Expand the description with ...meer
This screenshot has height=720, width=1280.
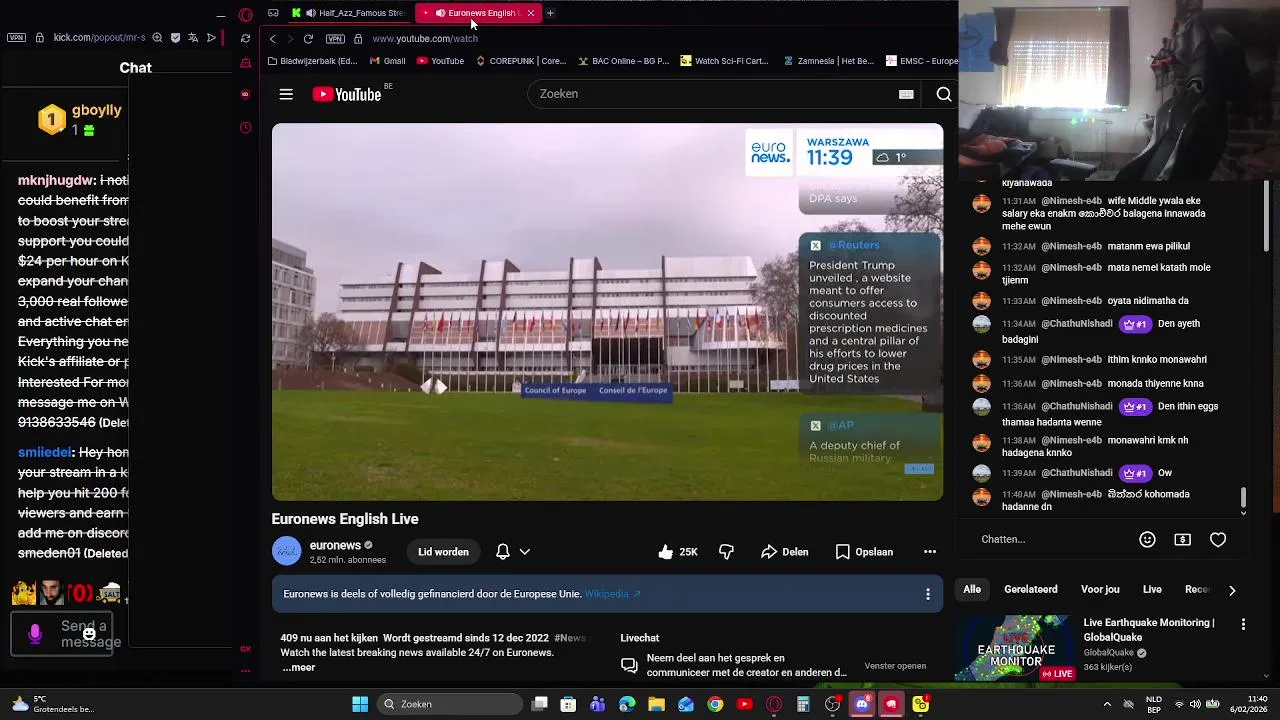298,667
